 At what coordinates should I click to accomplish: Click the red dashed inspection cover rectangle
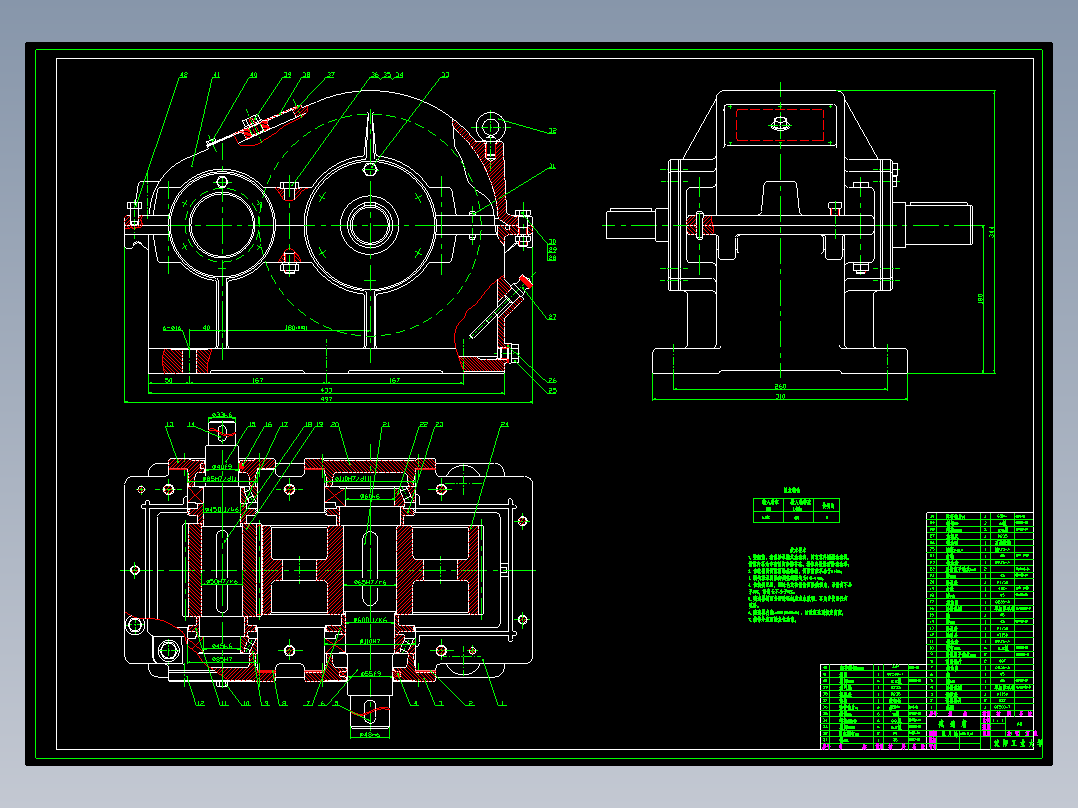(x=780, y=124)
